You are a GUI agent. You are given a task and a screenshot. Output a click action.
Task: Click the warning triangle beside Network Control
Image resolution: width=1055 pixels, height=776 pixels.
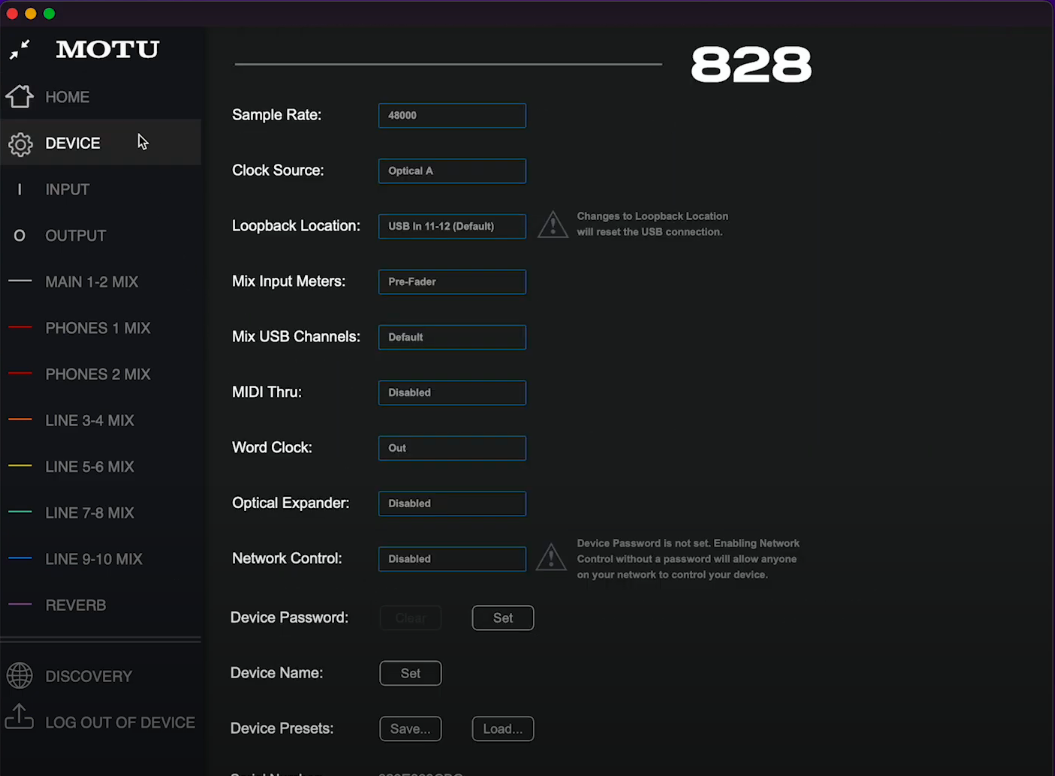click(x=551, y=557)
